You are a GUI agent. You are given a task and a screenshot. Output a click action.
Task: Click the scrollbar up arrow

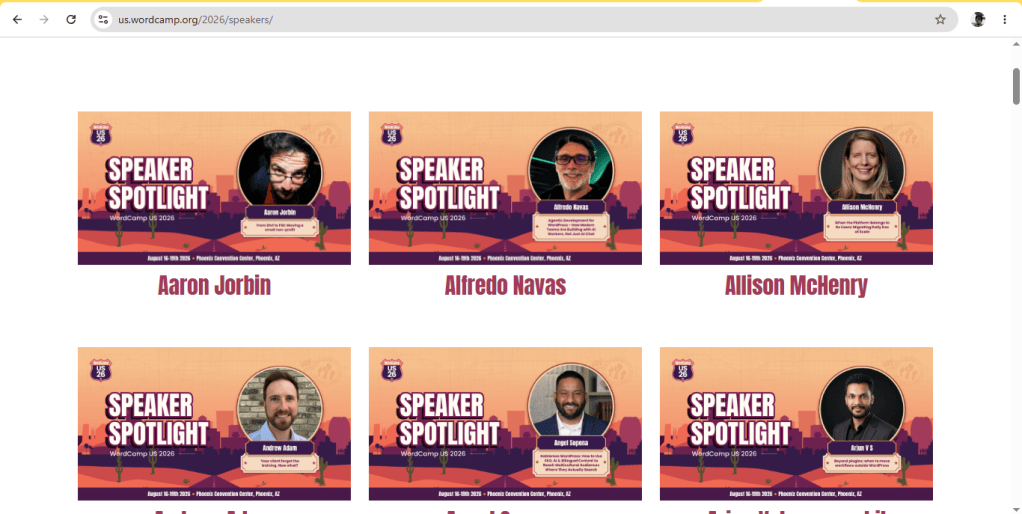coord(1016,44)
